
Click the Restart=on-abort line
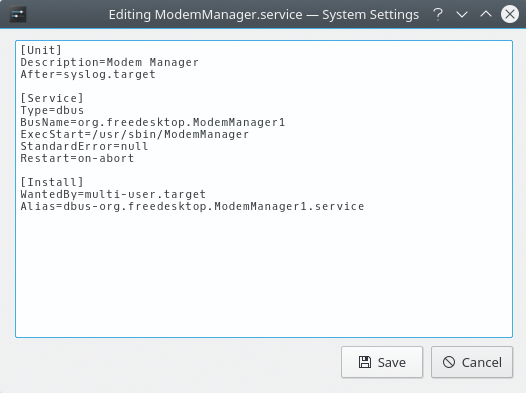tap(77, 158)
